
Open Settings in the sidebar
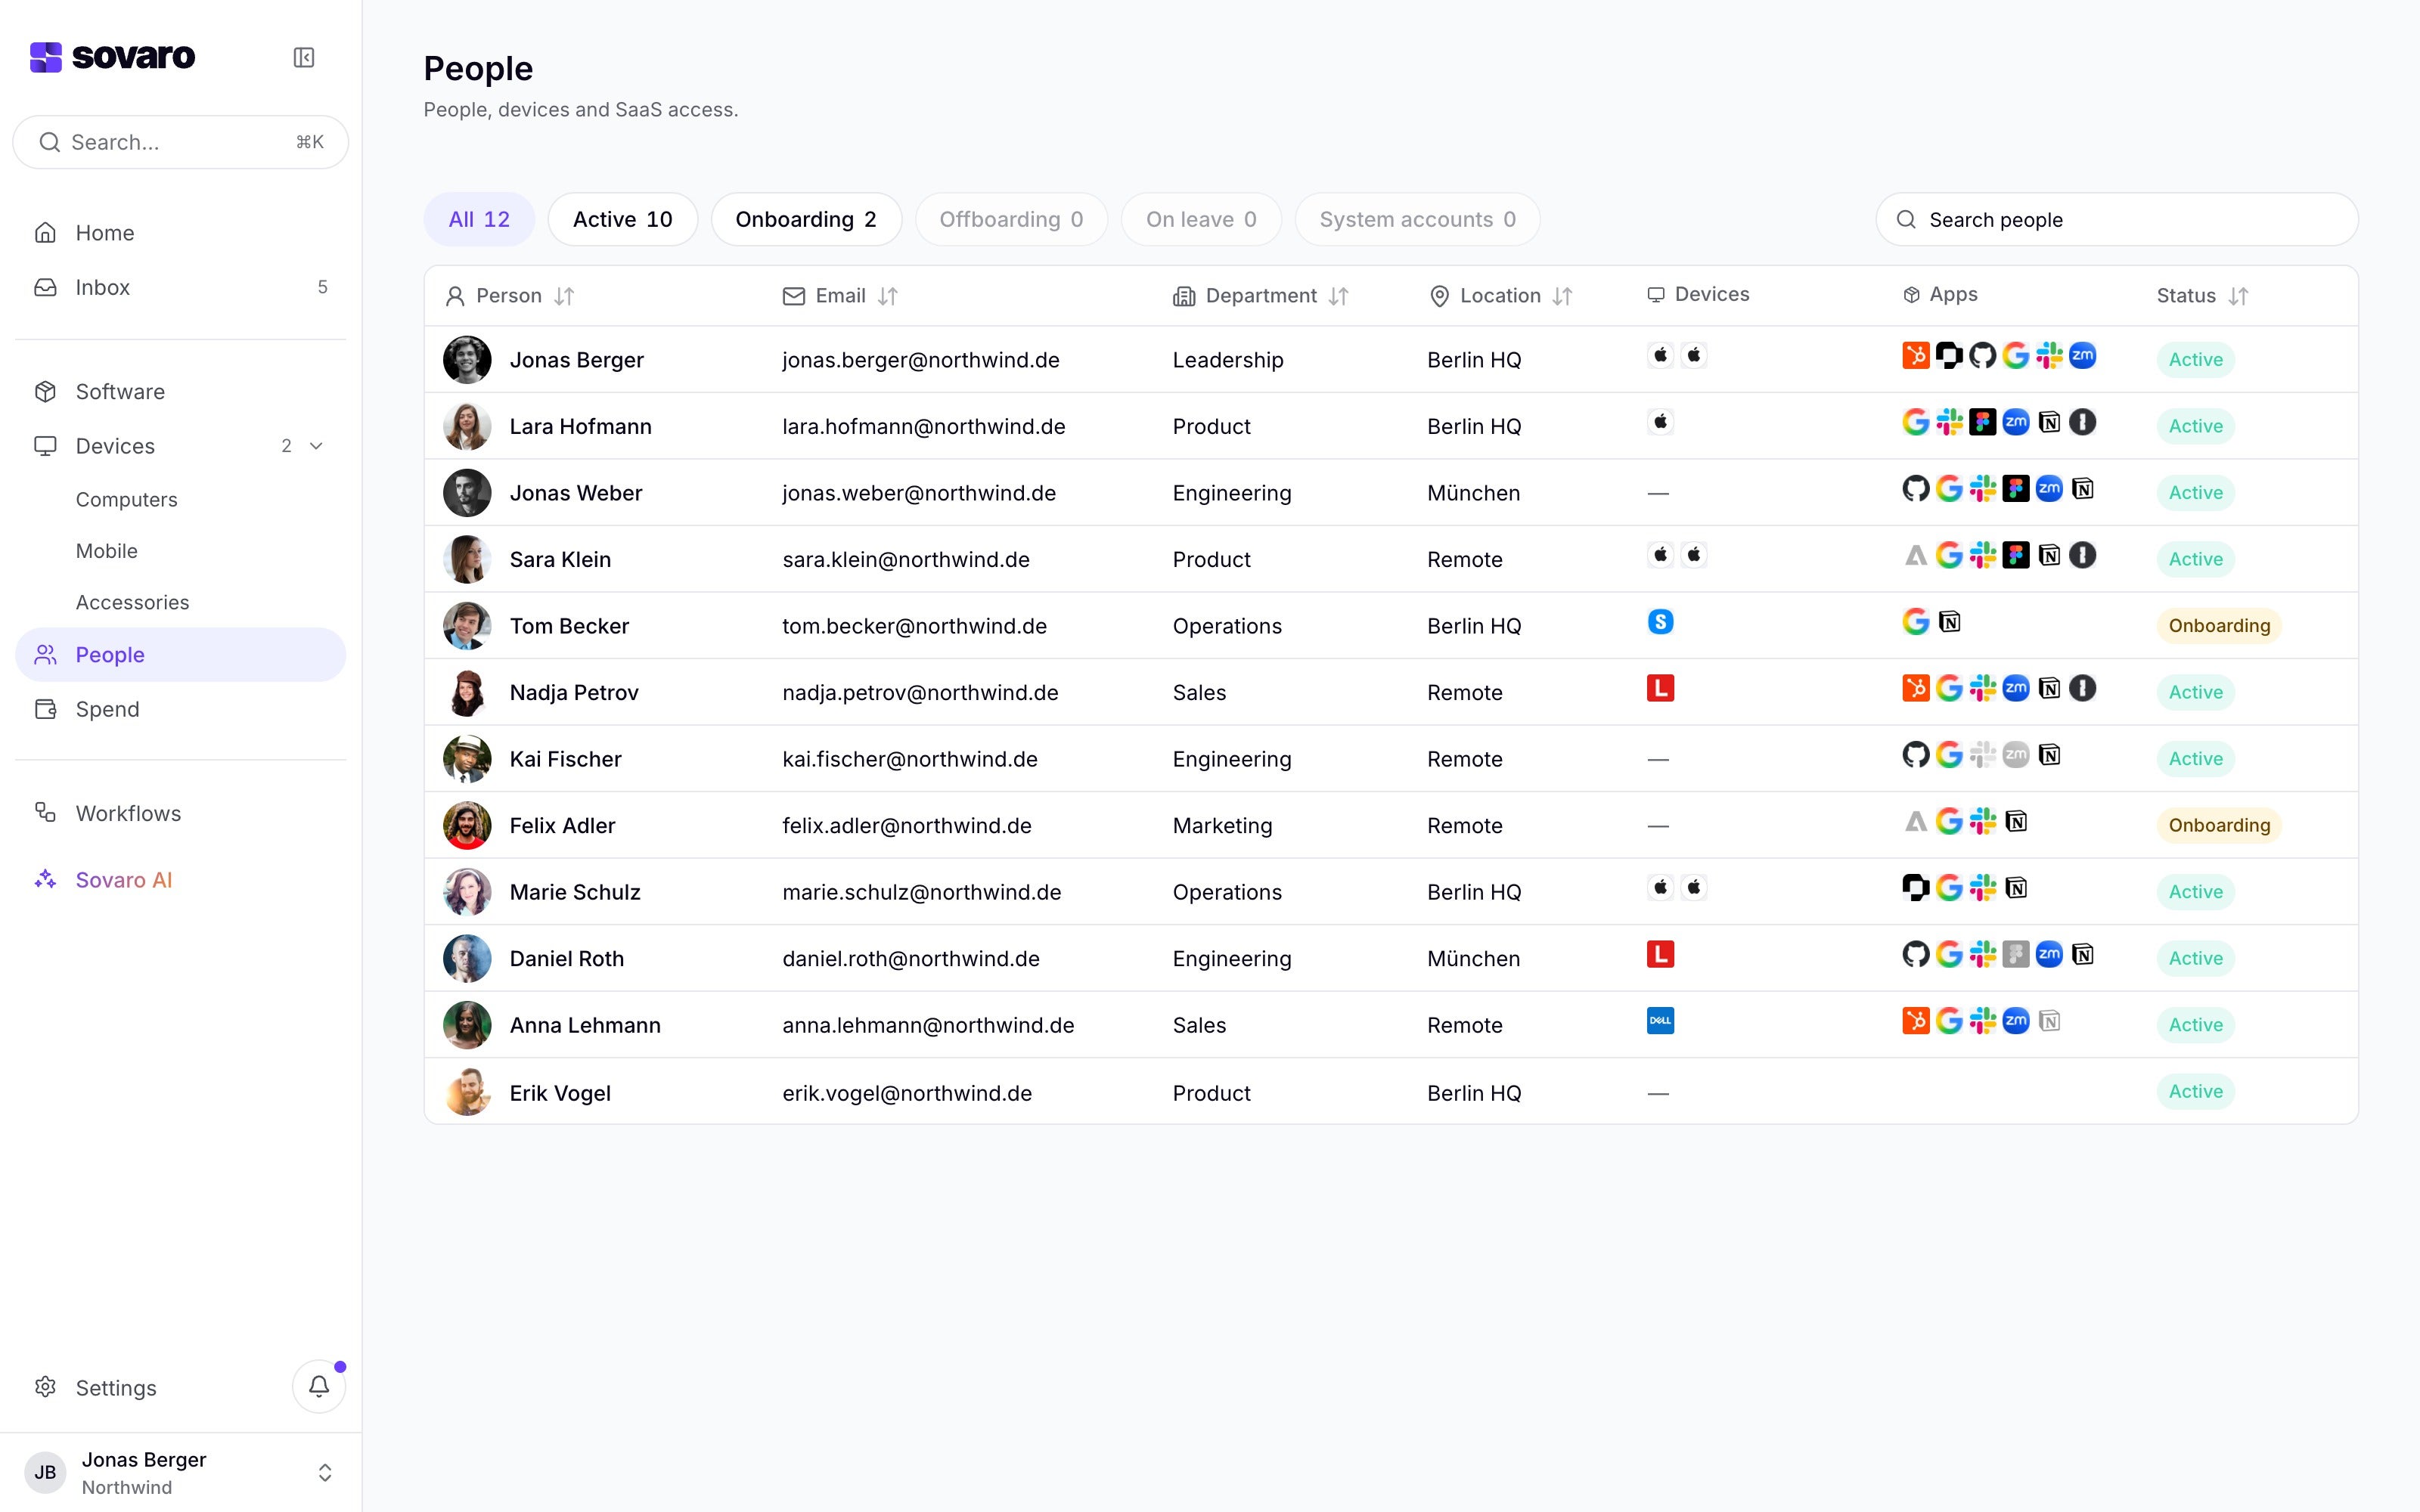pos(116,1388)
